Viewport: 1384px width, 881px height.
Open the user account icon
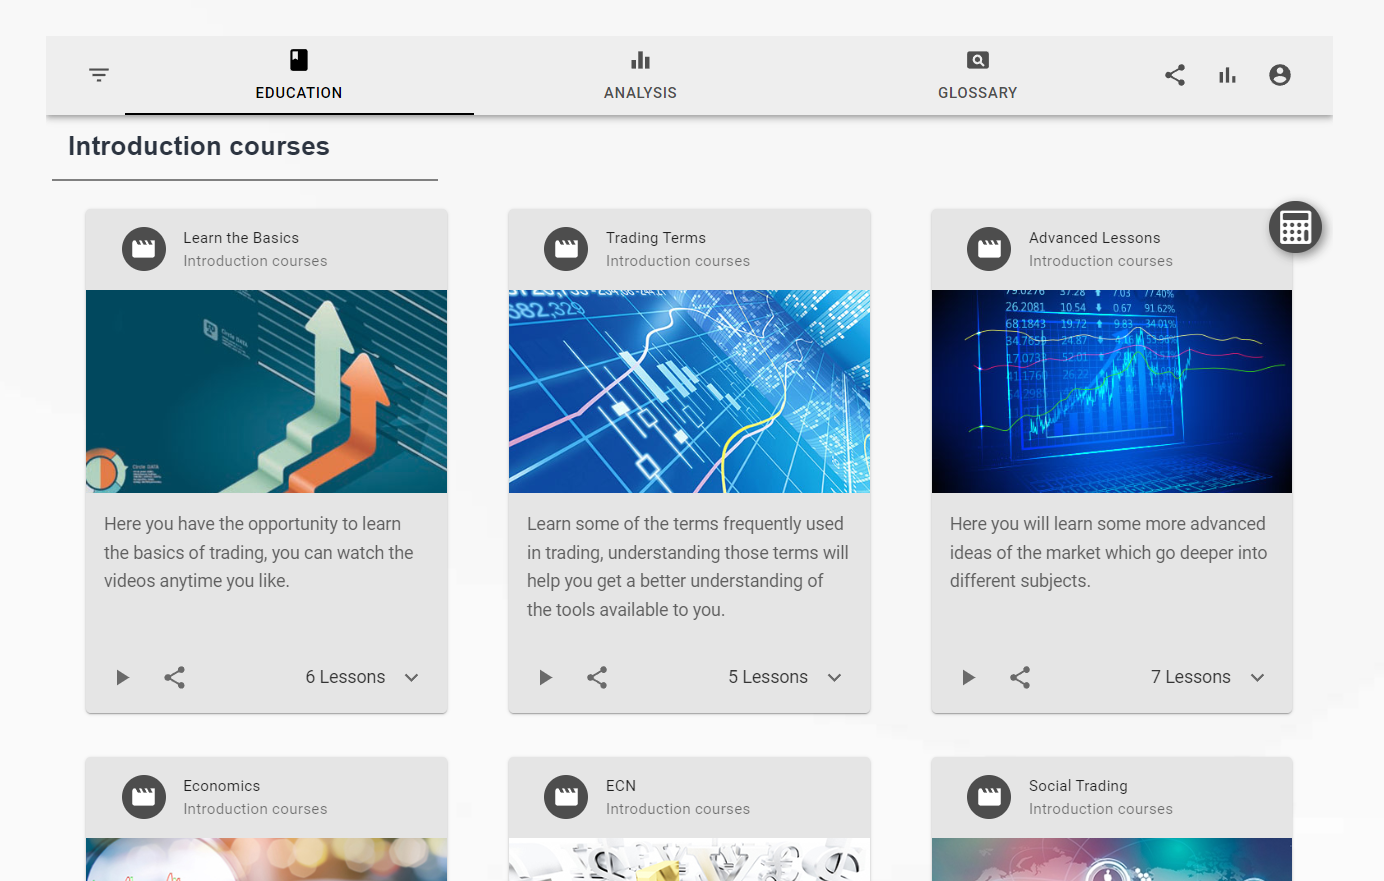click(x=1279, y=75)
